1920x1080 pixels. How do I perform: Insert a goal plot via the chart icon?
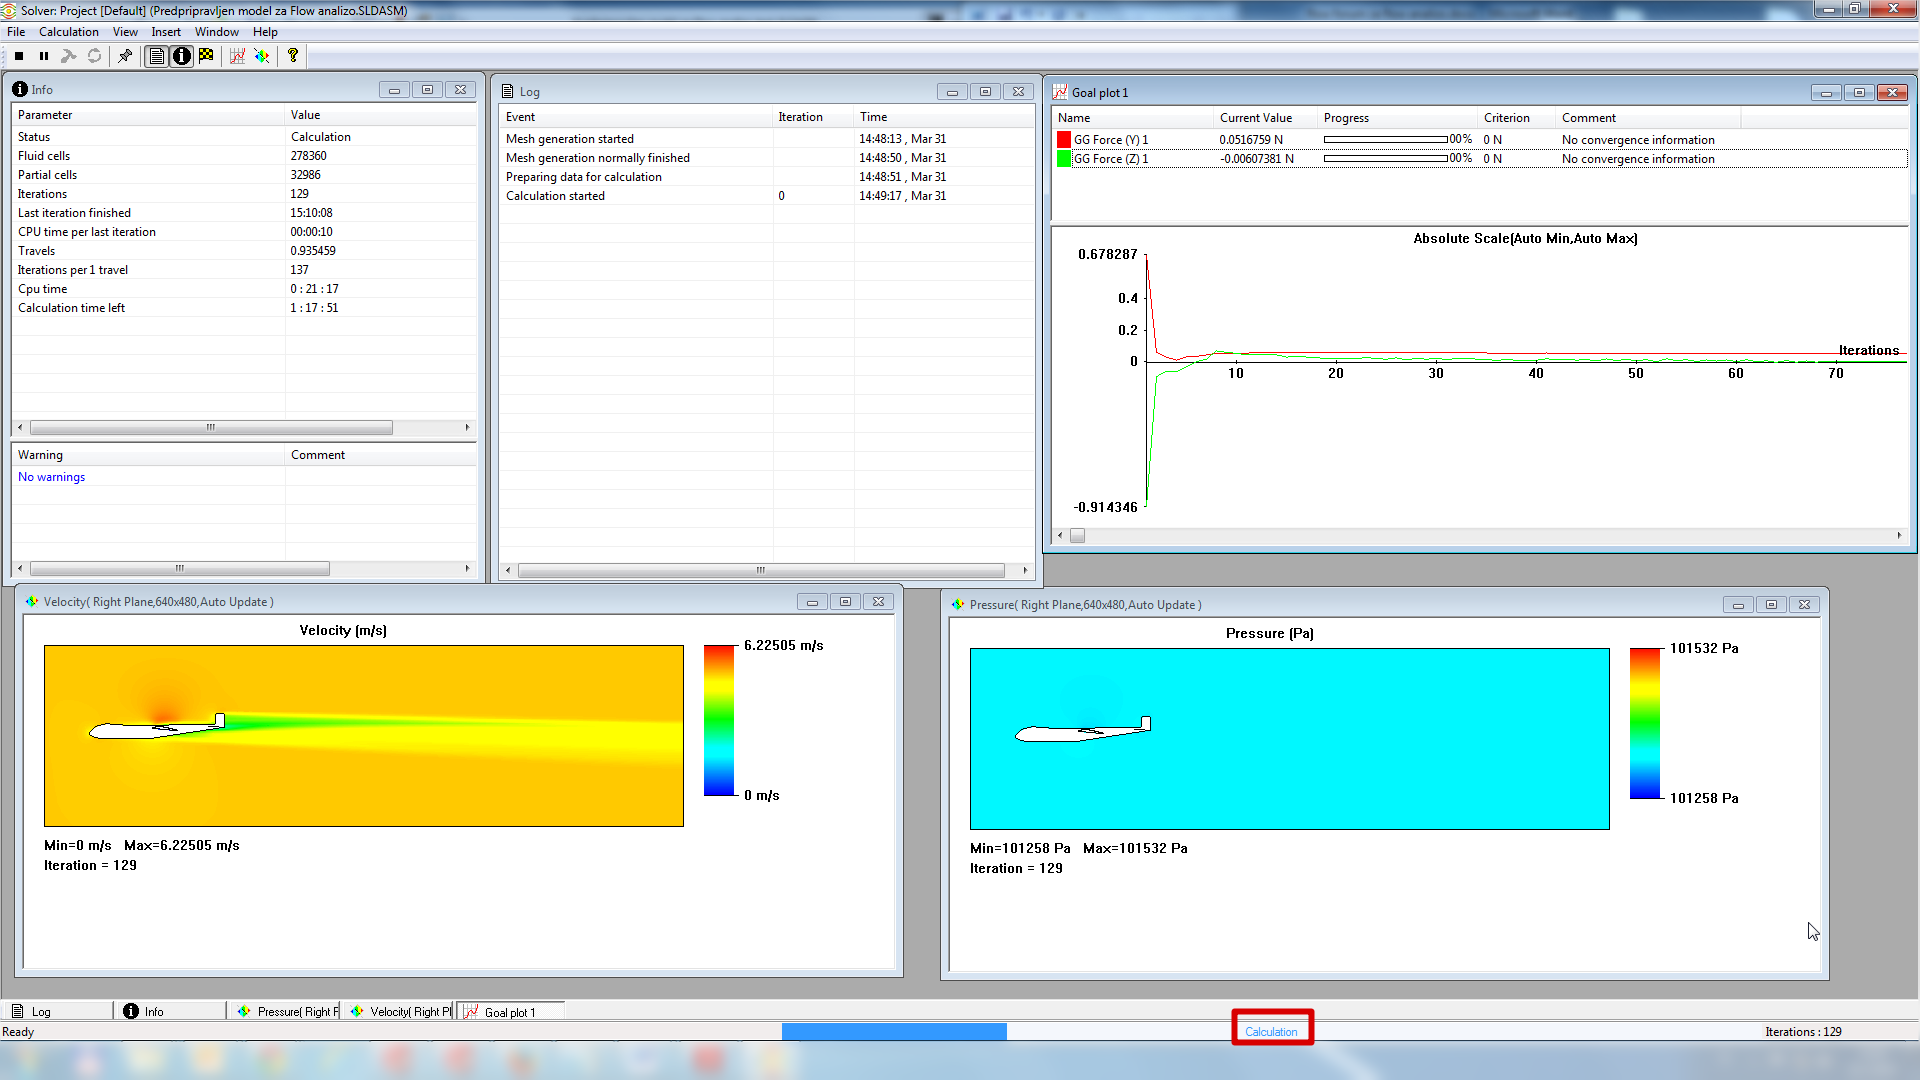(x=237, y=56)
